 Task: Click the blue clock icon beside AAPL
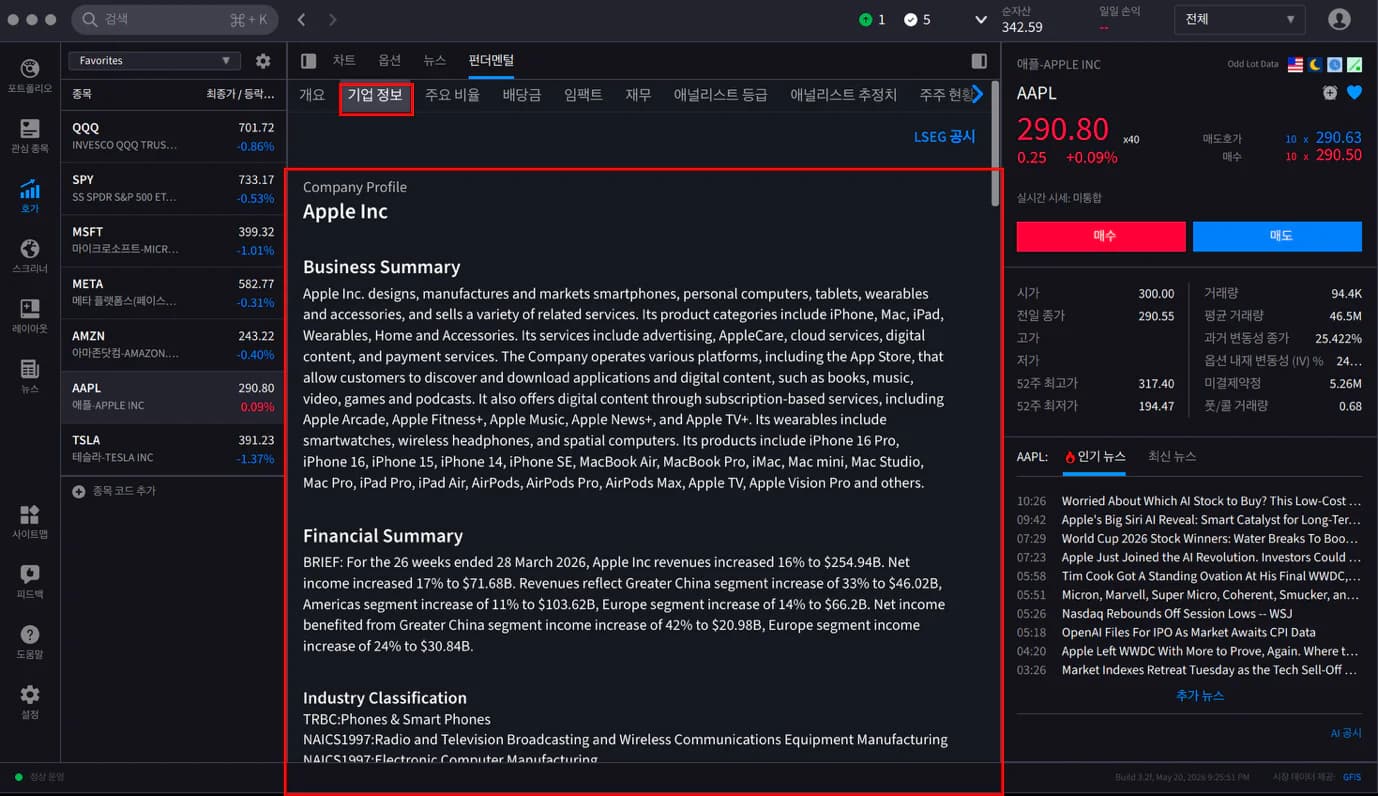[1335, 65]
